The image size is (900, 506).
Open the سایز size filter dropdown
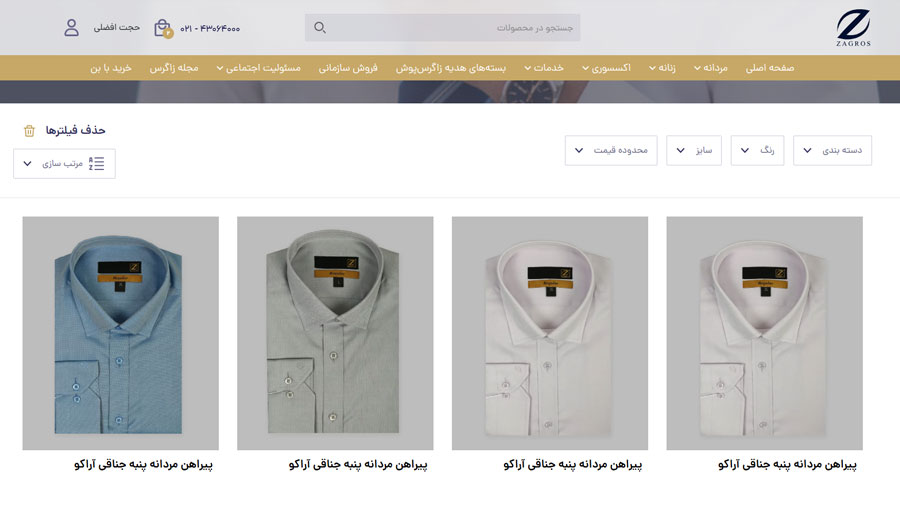pos(693,150)
